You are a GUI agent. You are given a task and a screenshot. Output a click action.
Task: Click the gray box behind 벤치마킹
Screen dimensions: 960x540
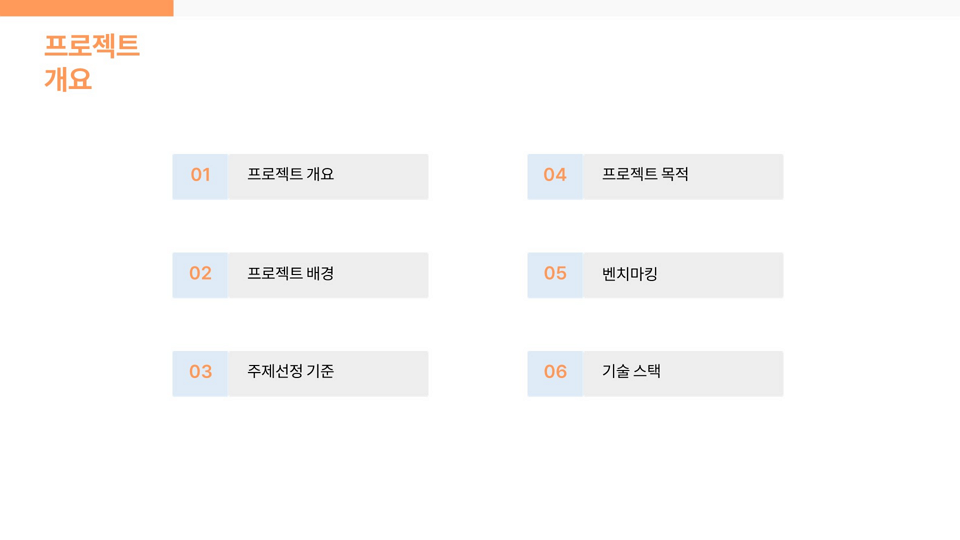pos(683,275)
